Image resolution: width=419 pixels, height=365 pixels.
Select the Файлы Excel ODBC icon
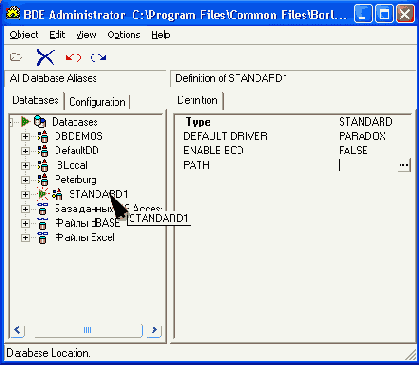tap(43, 238)
